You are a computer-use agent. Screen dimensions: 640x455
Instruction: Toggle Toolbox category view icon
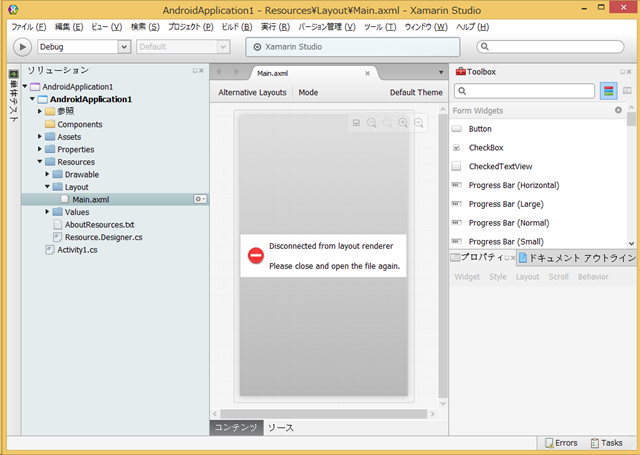608,91
